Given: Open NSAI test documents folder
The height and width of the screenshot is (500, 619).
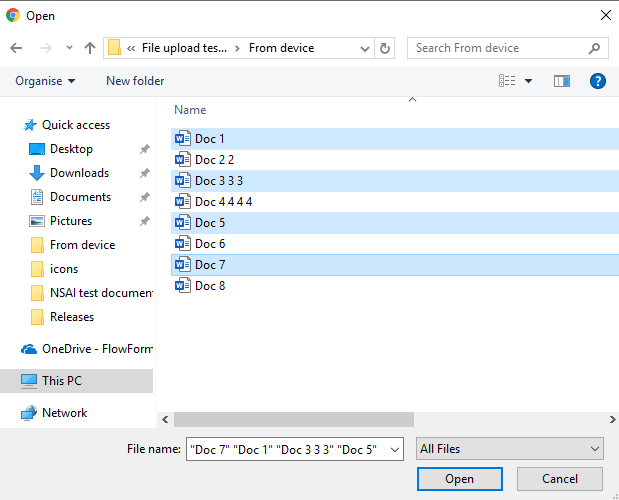Looking at the screenshot, I should (x=101, y=293).
